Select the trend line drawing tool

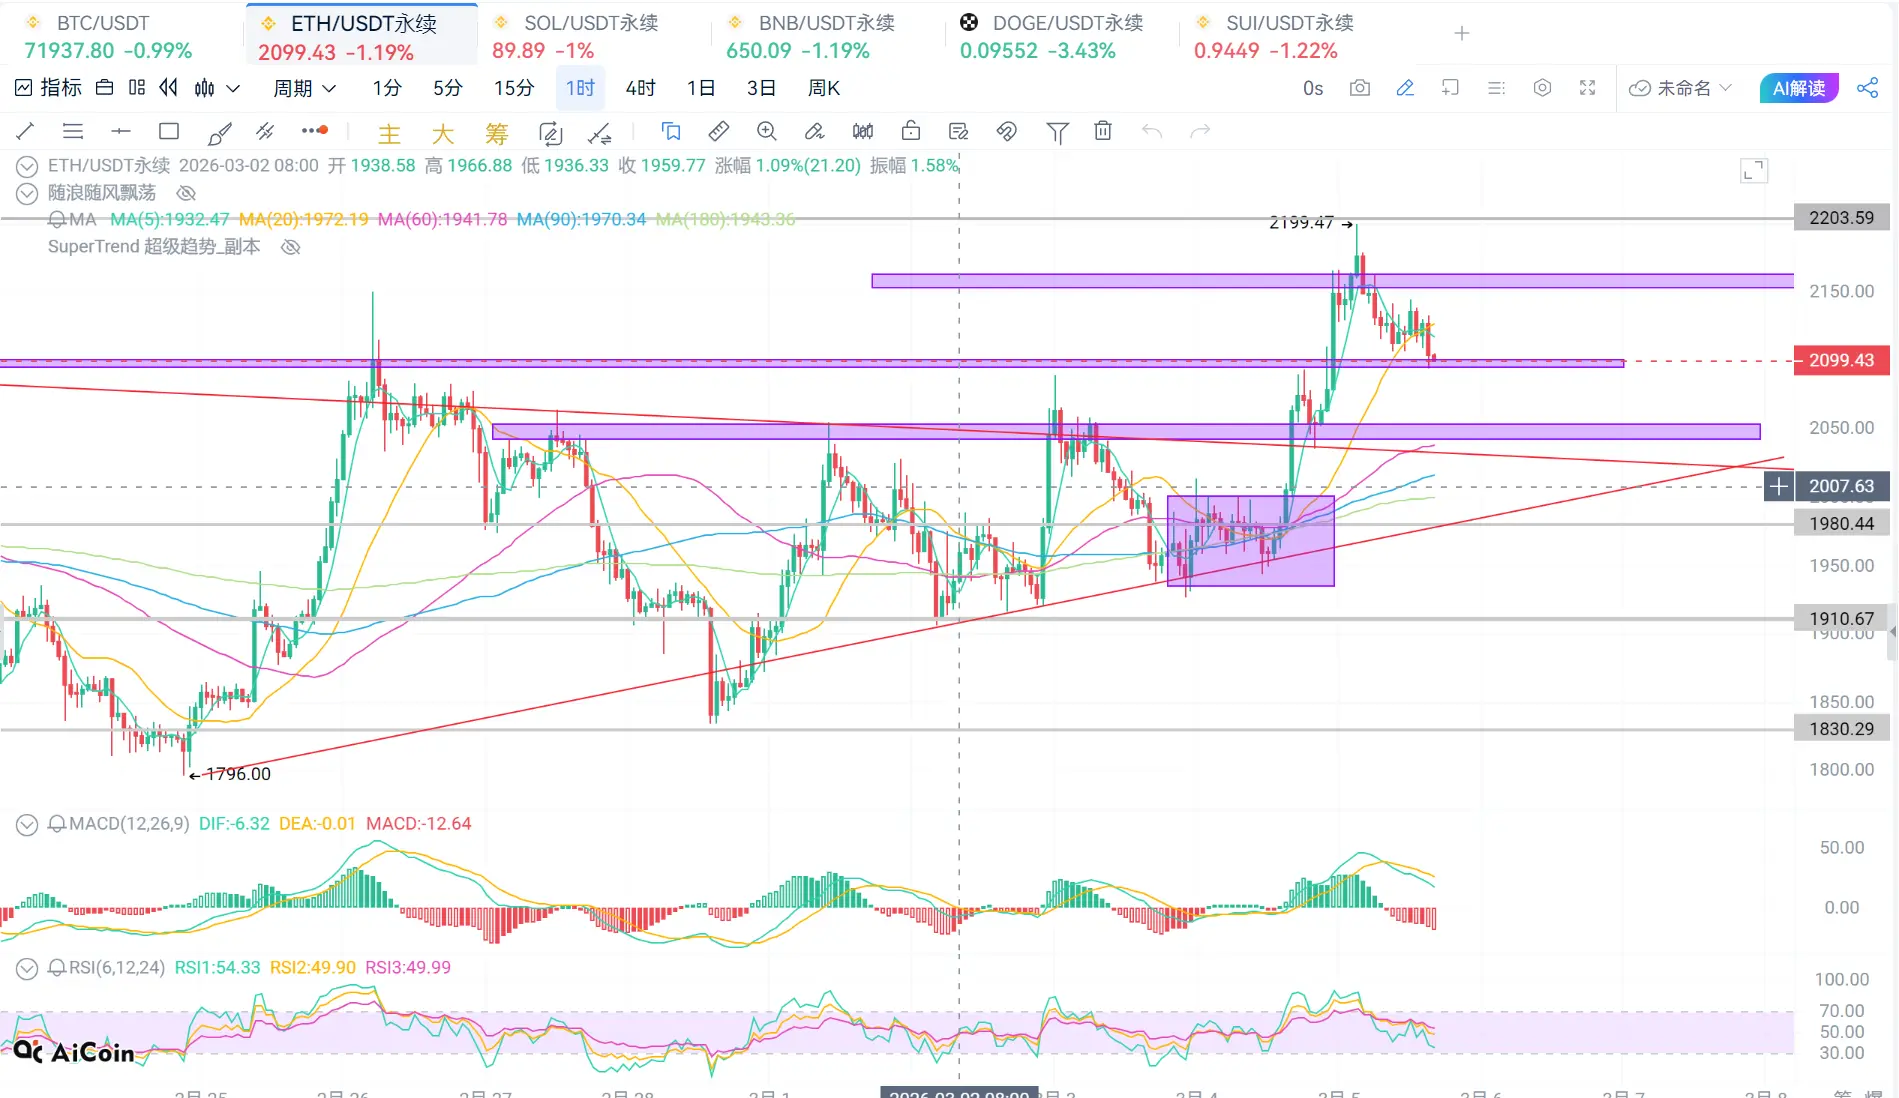point(25,131)
